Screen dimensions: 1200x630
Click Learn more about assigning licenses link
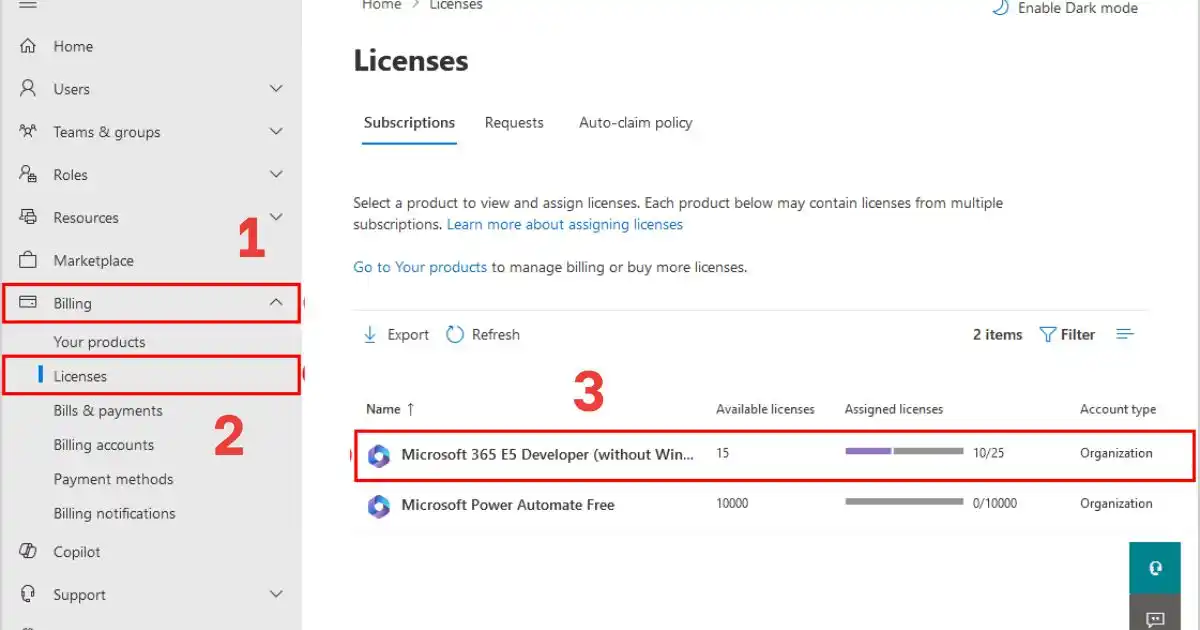(565, 224)
